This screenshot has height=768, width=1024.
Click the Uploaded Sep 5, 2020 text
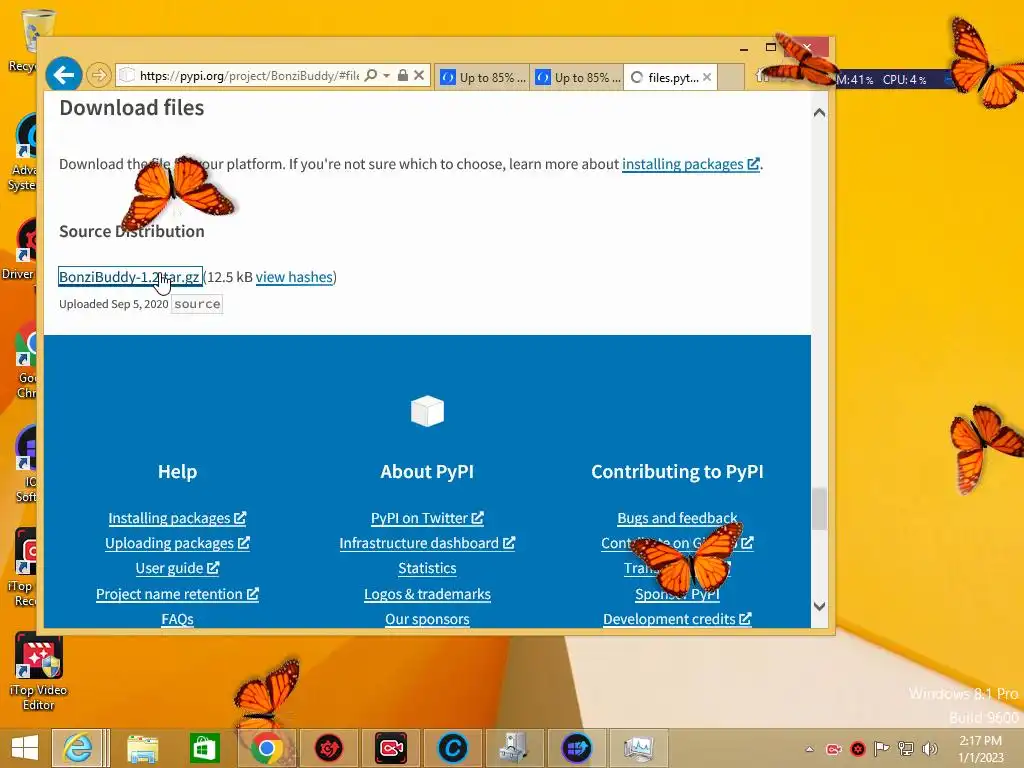(114, 304)
